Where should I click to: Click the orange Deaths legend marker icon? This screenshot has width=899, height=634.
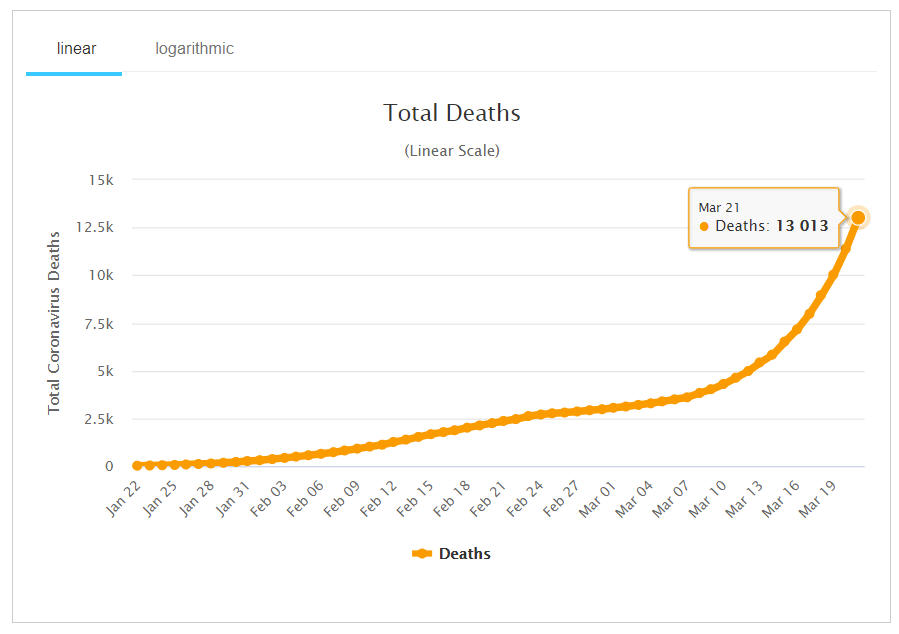421,553
